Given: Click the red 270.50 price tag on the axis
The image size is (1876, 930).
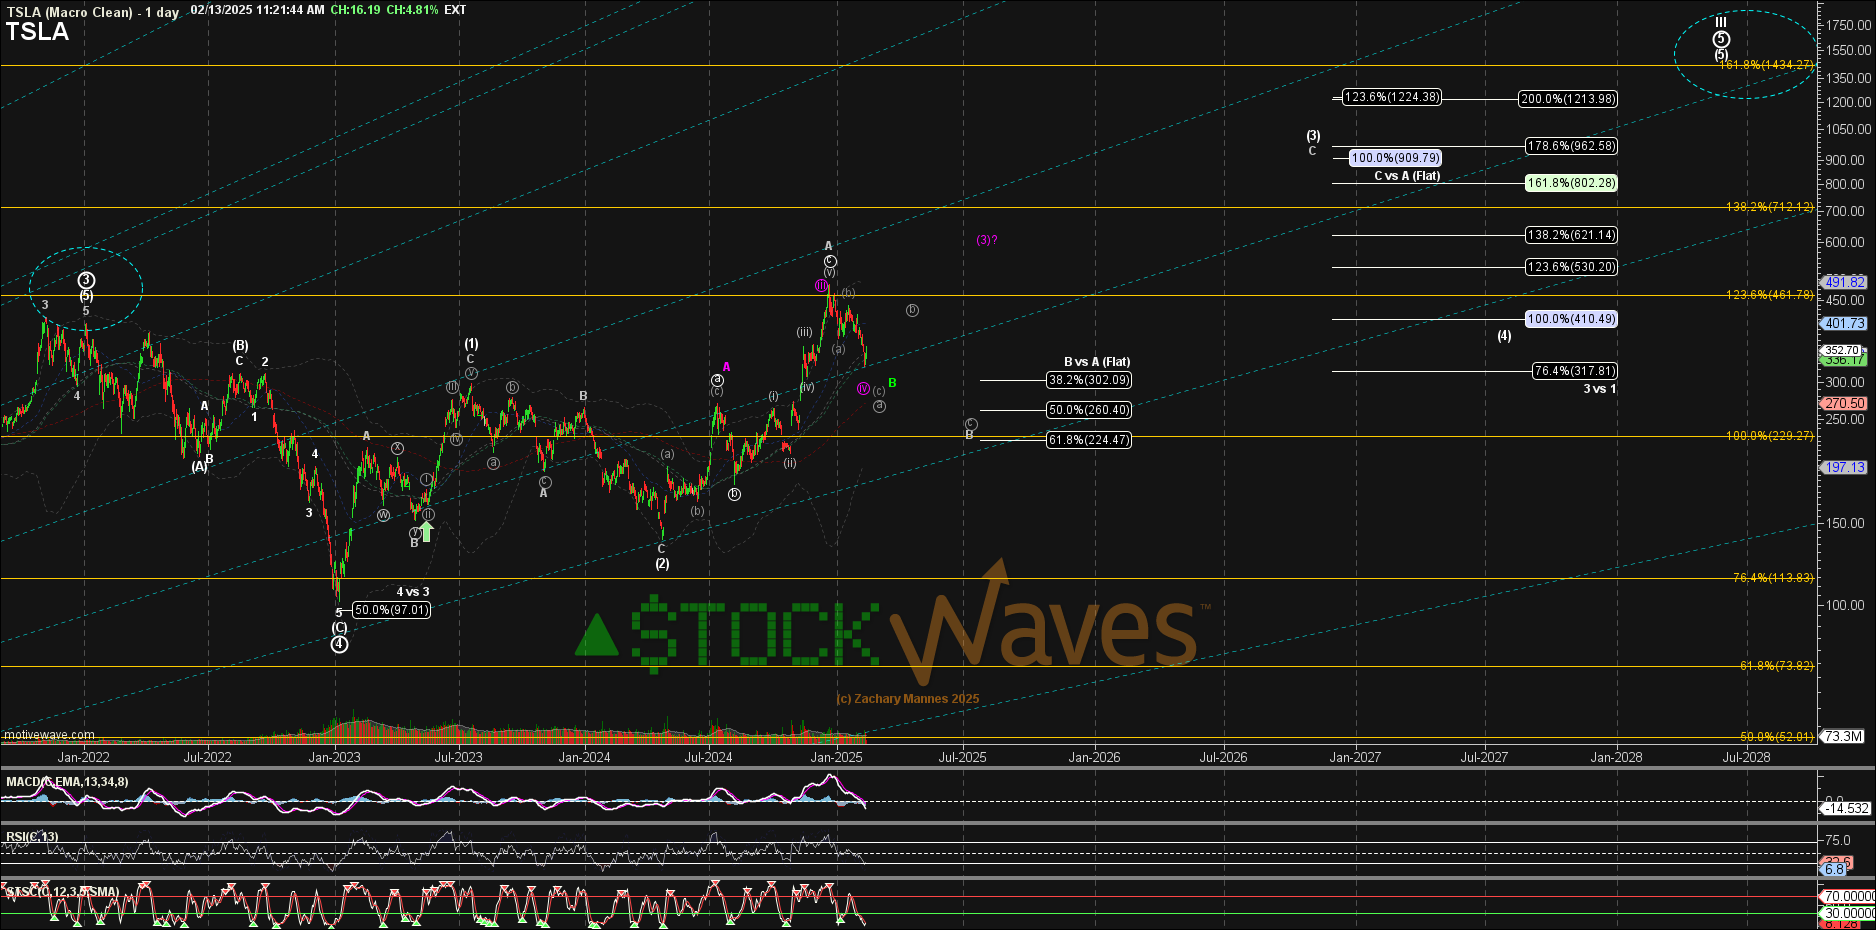Looking at the screenshot, I should coord(1845,404).
